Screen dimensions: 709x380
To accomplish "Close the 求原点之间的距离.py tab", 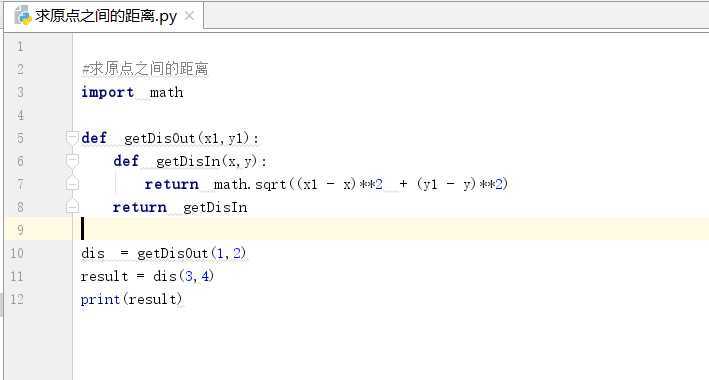I will 189,16.
